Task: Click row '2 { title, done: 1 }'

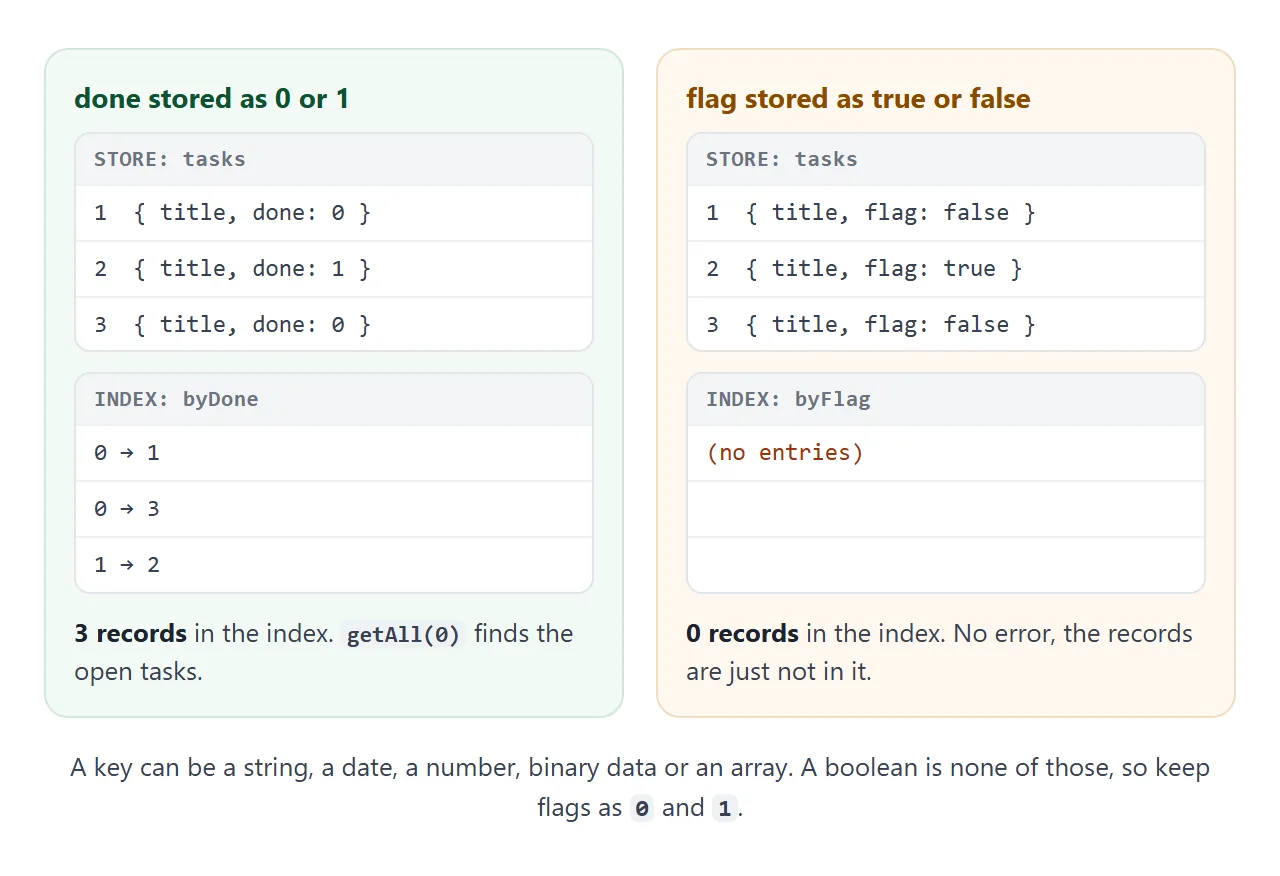Action: point(334,269)
